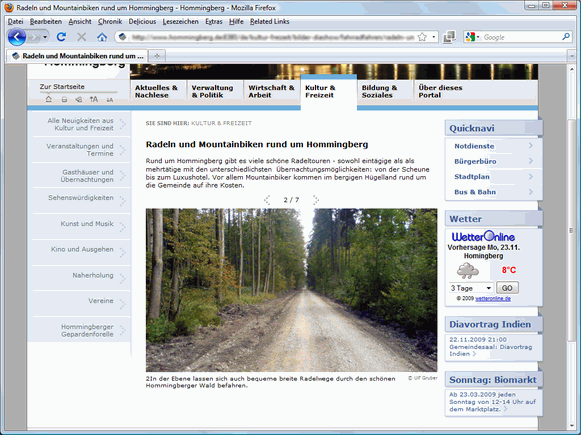Image resolution: width=581 pixels, height=435 pixels.
Task: Click the WetterOnline logo
Action: coord(483,236)
